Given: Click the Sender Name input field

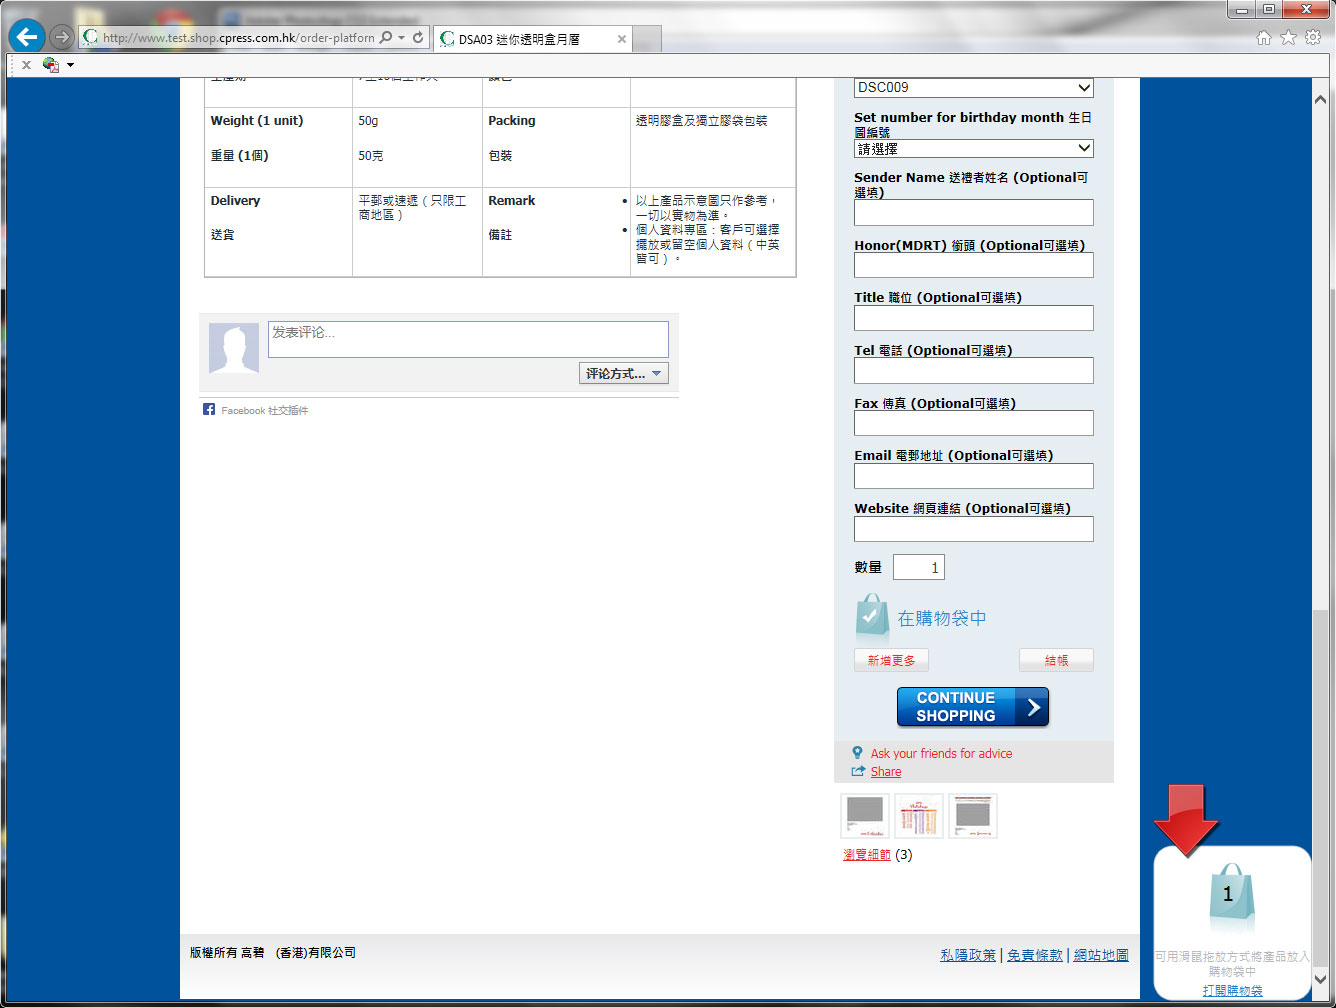Looking at the screenshot, I should [x=973, y=212].
